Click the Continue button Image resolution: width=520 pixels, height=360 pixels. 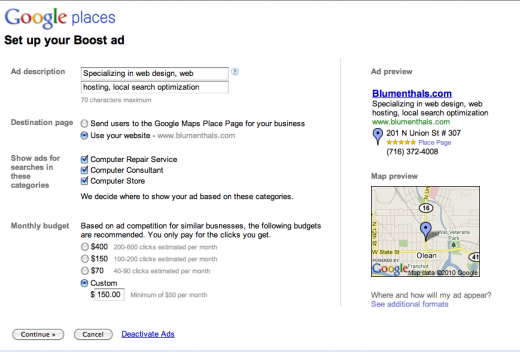38,334
